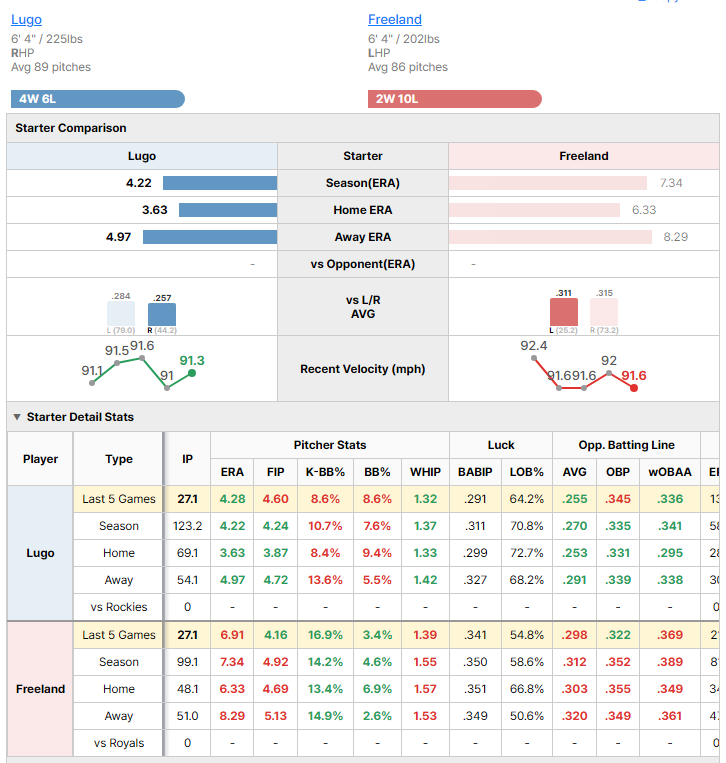This screenshot has width=726, height=763.
Task: Click Lugo's Home wOBAA value .295
Action: click(670, 553)
